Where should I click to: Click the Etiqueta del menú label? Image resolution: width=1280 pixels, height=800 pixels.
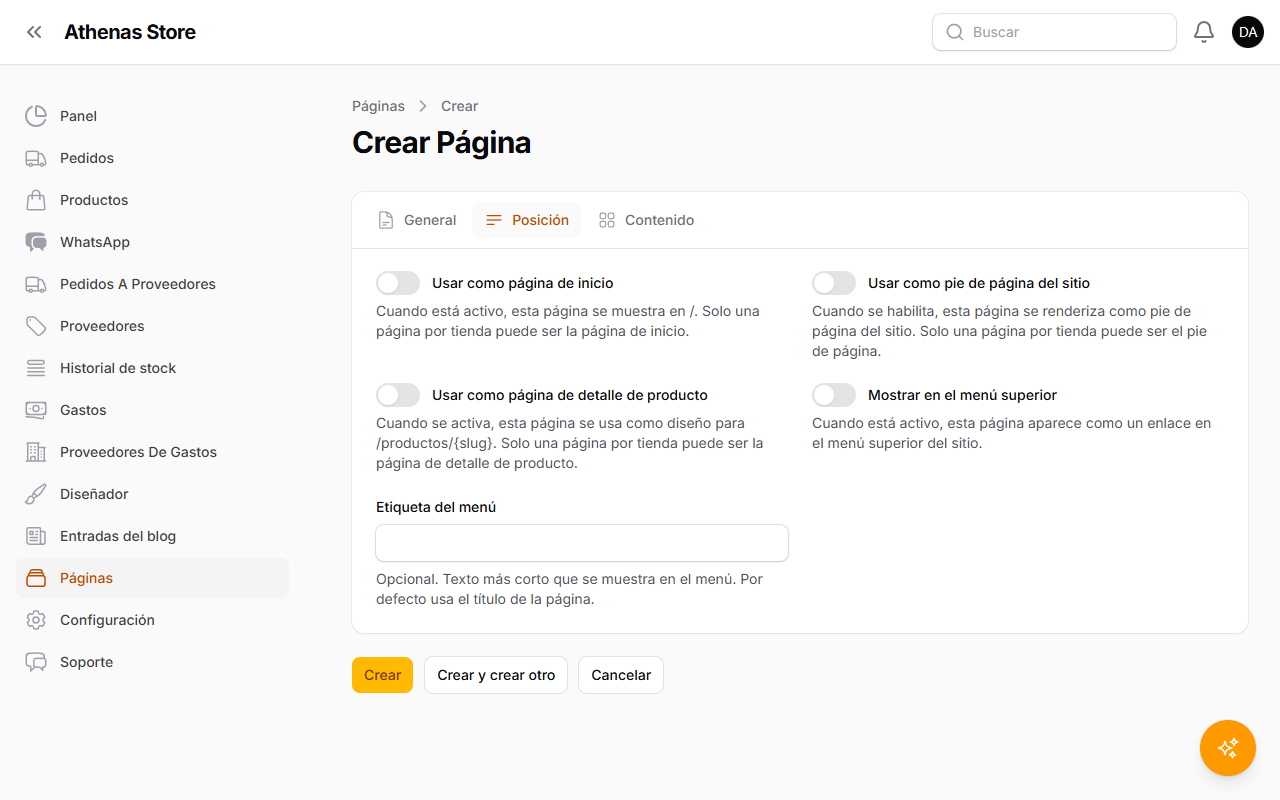pos(436,507)
